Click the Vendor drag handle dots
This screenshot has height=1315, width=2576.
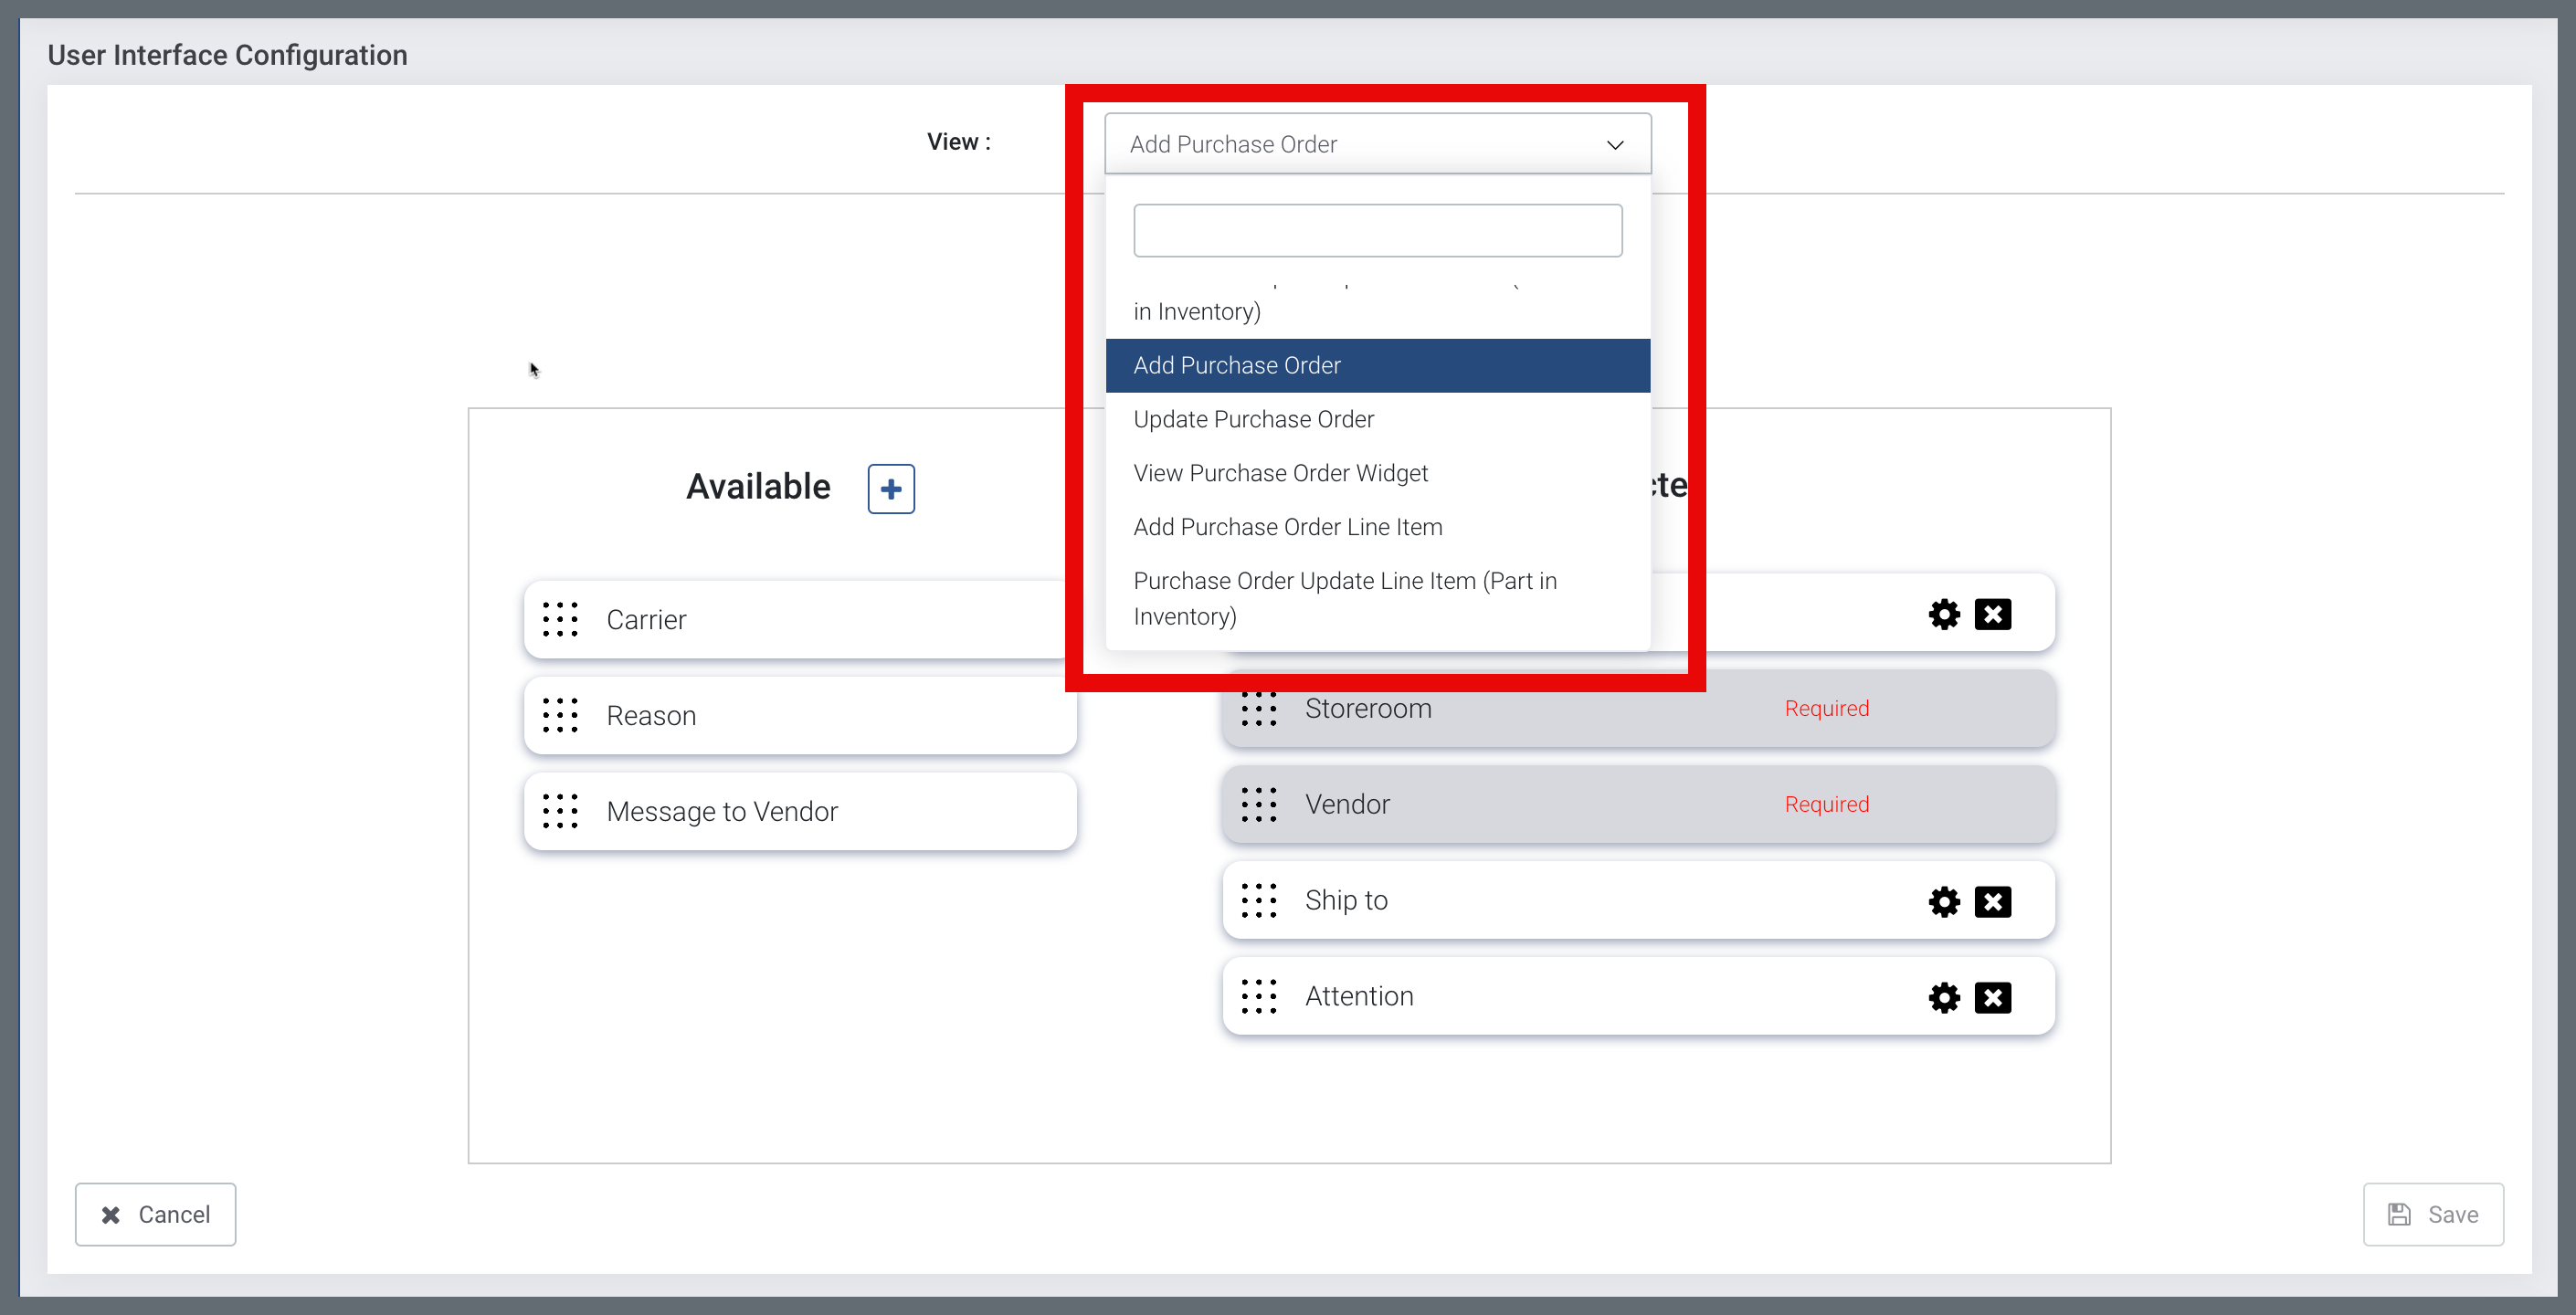click(1258, 804)
